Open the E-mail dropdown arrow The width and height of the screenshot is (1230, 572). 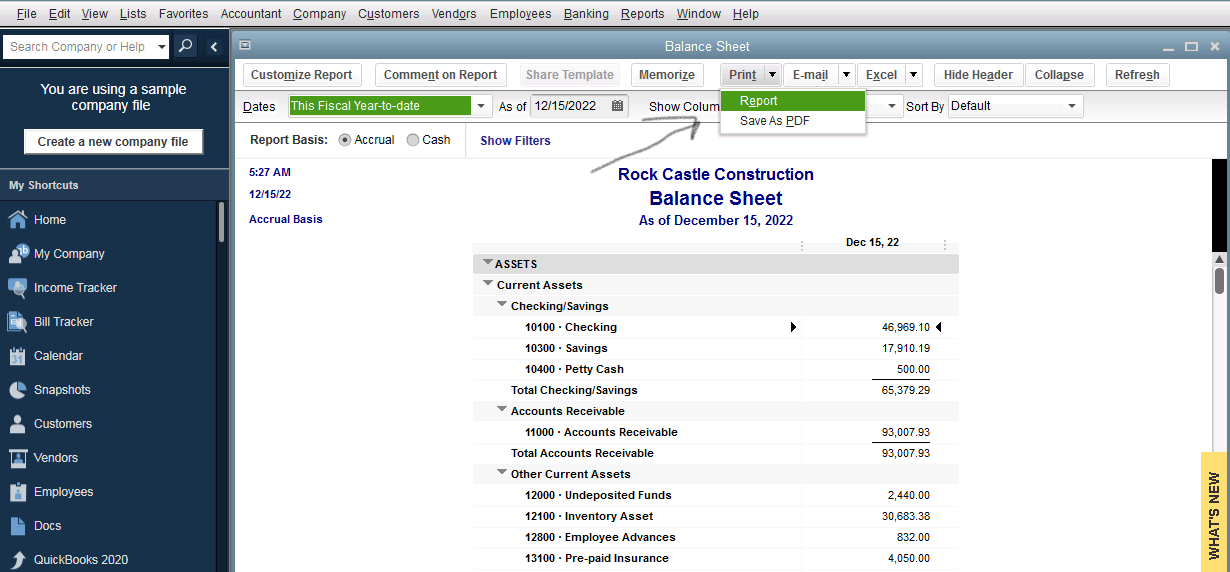846,75
